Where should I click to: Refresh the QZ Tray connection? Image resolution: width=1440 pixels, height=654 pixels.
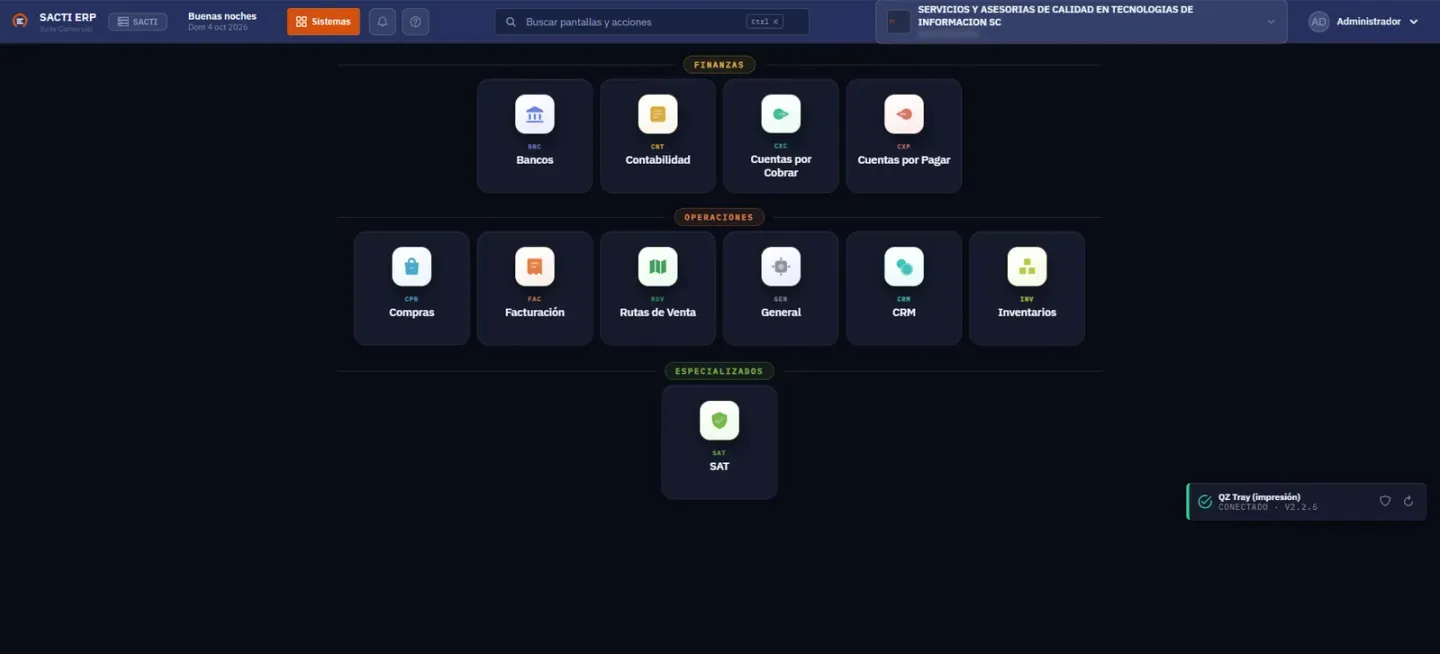pos(1408,501)
